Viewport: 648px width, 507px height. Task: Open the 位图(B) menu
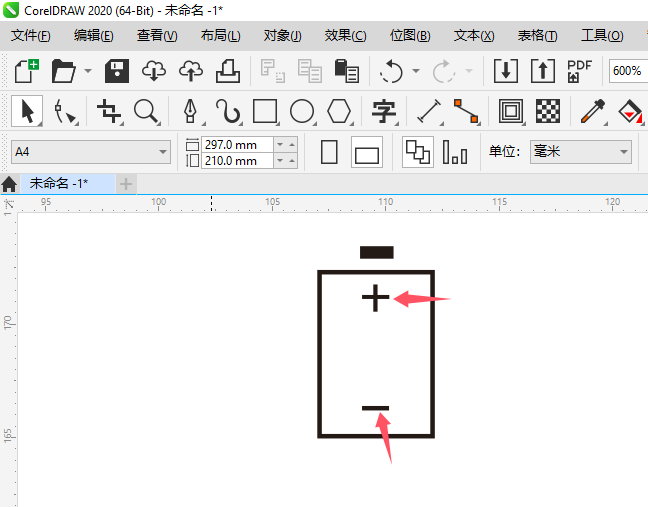point(410,36)
